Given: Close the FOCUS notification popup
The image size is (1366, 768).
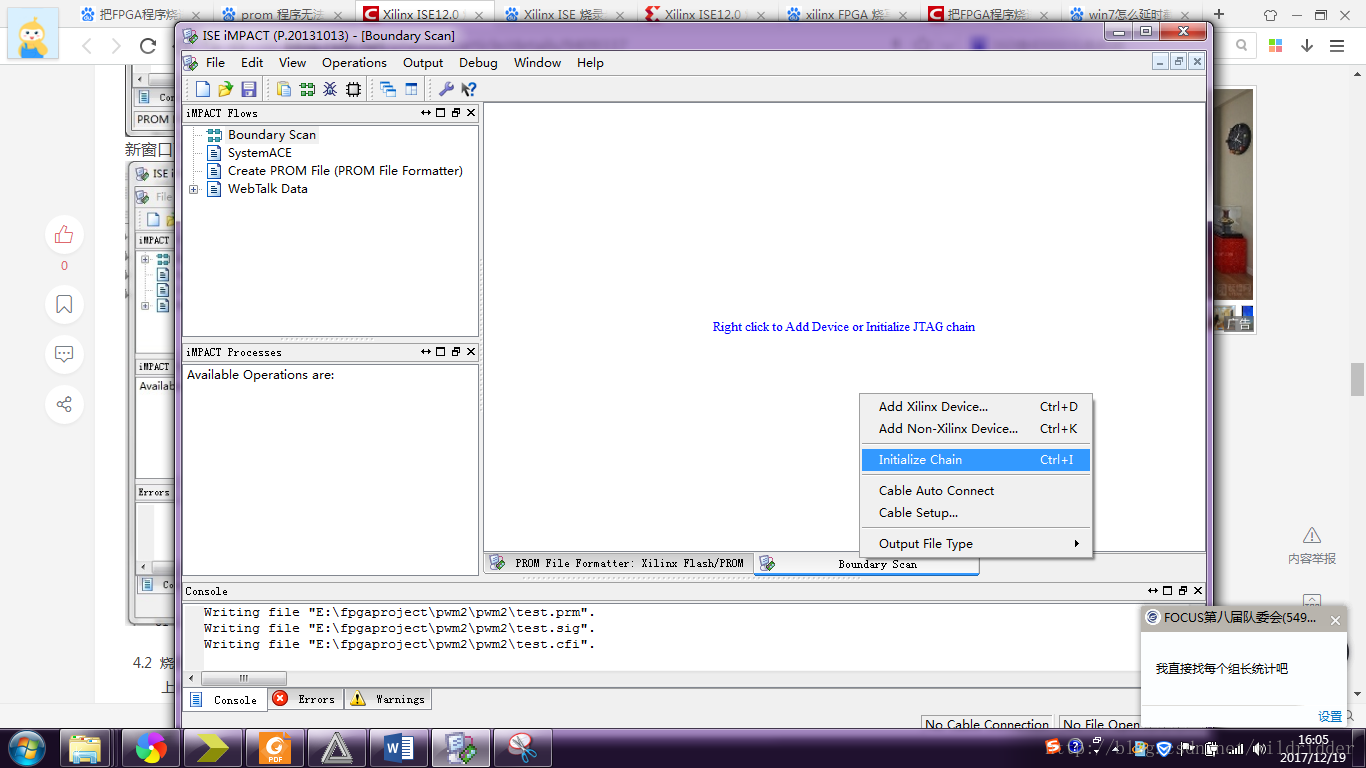Looking at the screenshot, I should (x=1335, y=620).
